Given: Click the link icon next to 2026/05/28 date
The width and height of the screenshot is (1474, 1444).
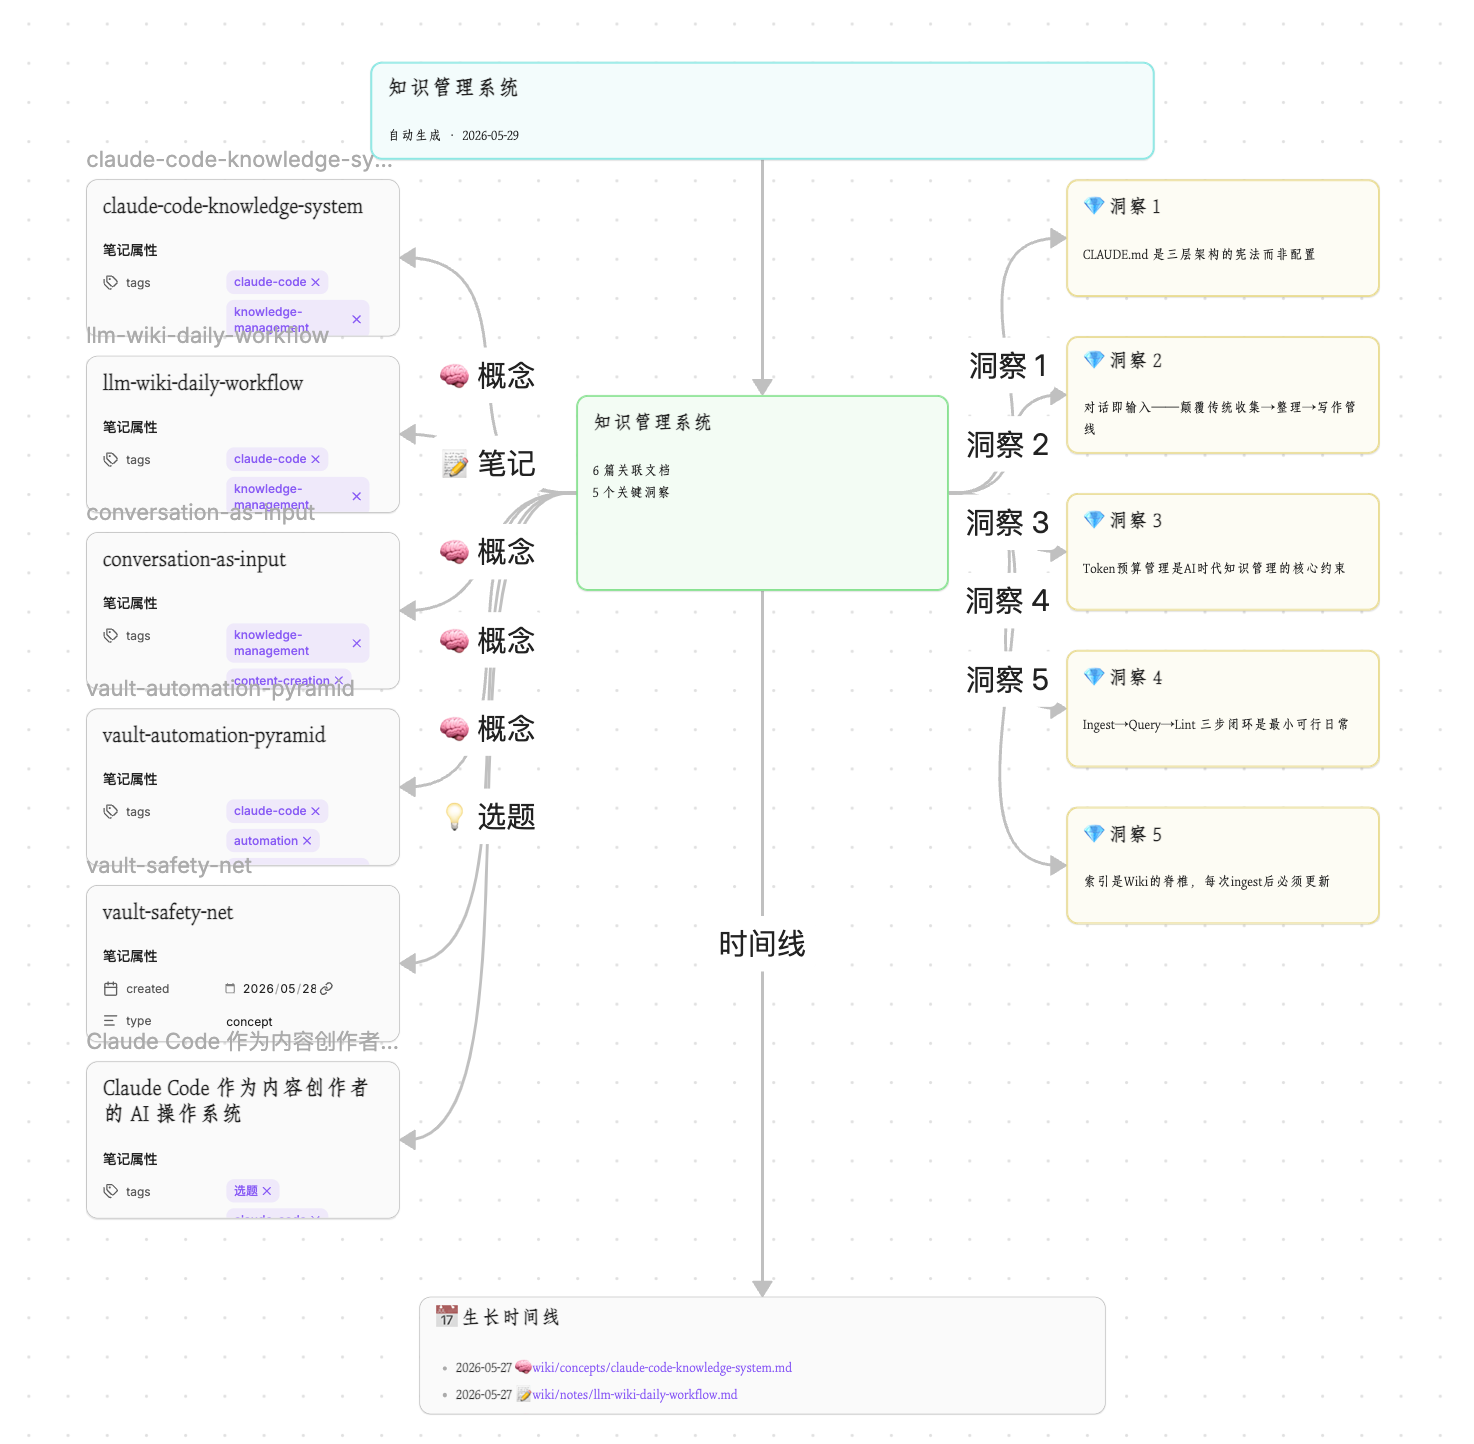Looking at the screenshot, I should point(326,989).
